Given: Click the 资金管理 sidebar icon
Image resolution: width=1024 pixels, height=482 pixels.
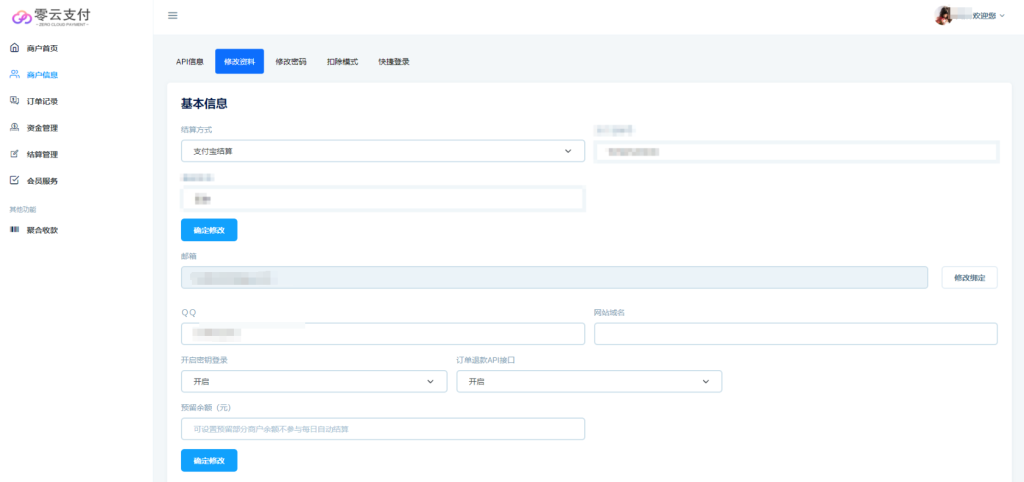Looking at the screenshot, I should pyautogui.click(x=14, y=127).
